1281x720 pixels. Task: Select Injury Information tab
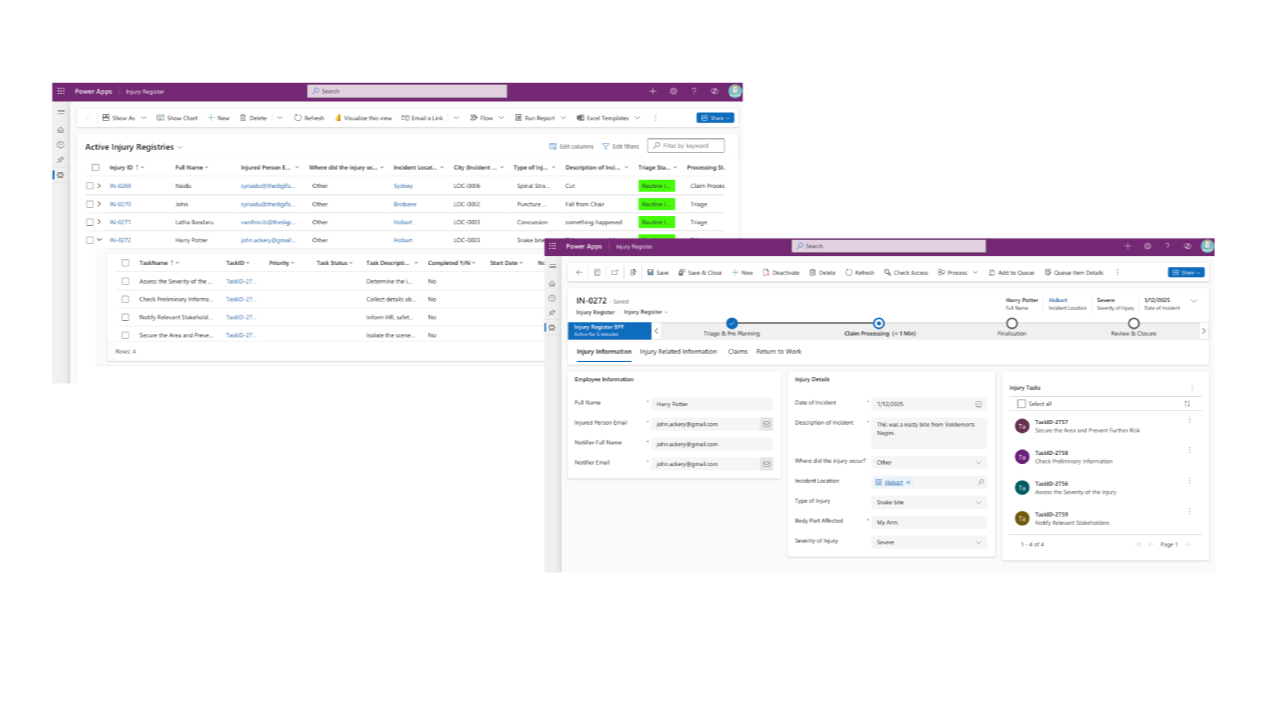(604, 352)
